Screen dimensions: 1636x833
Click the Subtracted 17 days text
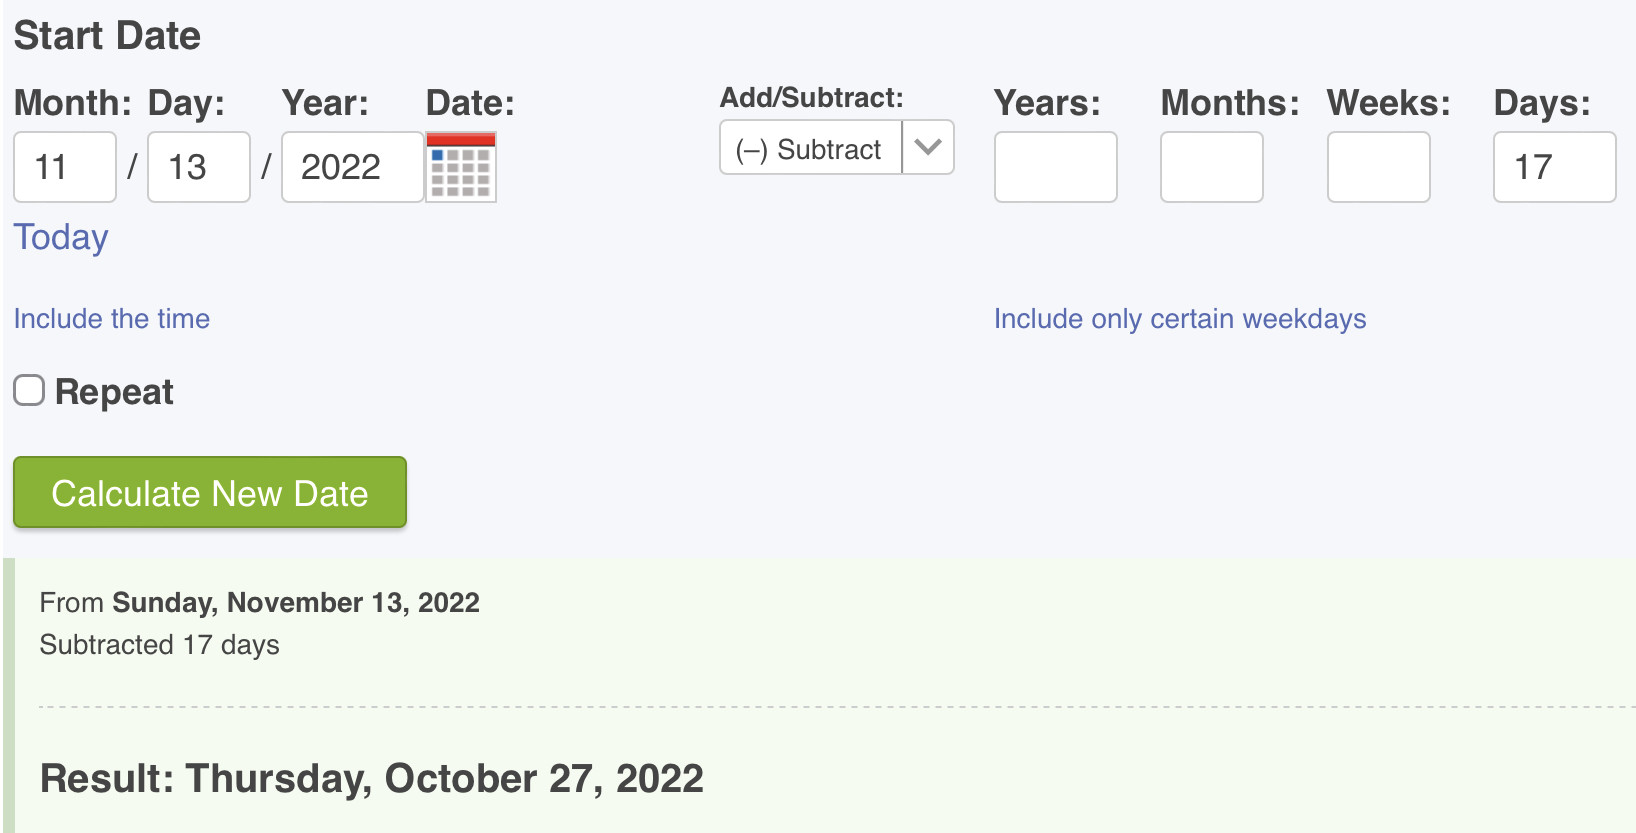click(160, 645)
